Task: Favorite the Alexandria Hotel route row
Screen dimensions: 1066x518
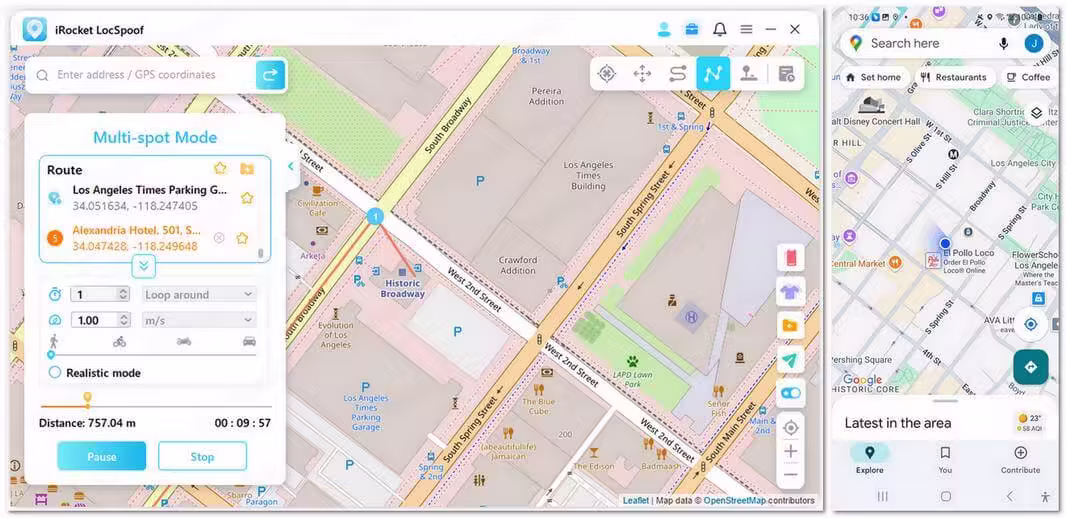Action: (x=242, y=238)
